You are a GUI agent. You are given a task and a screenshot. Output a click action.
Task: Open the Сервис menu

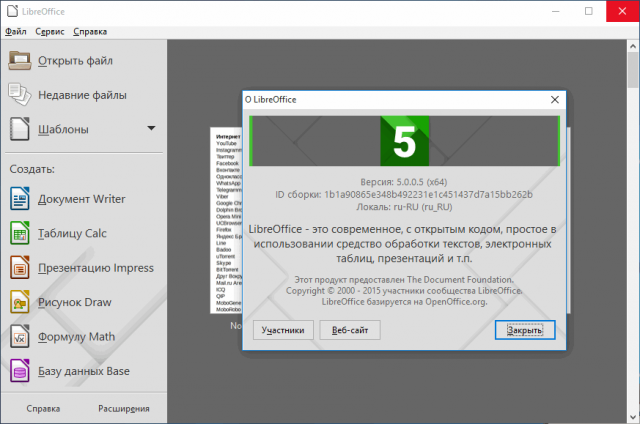click(50, 32)
